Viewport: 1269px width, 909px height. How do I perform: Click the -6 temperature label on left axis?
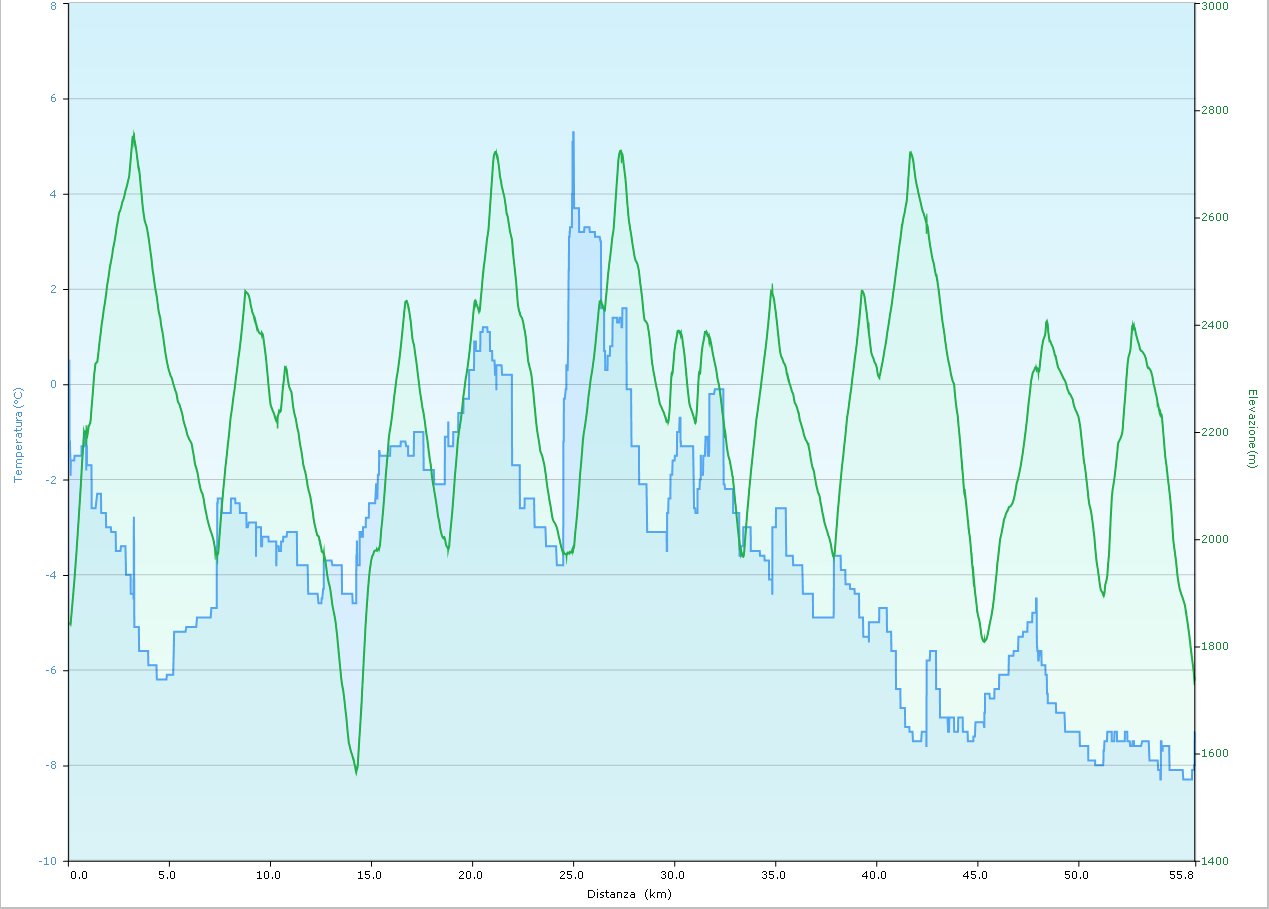point(51,670)
